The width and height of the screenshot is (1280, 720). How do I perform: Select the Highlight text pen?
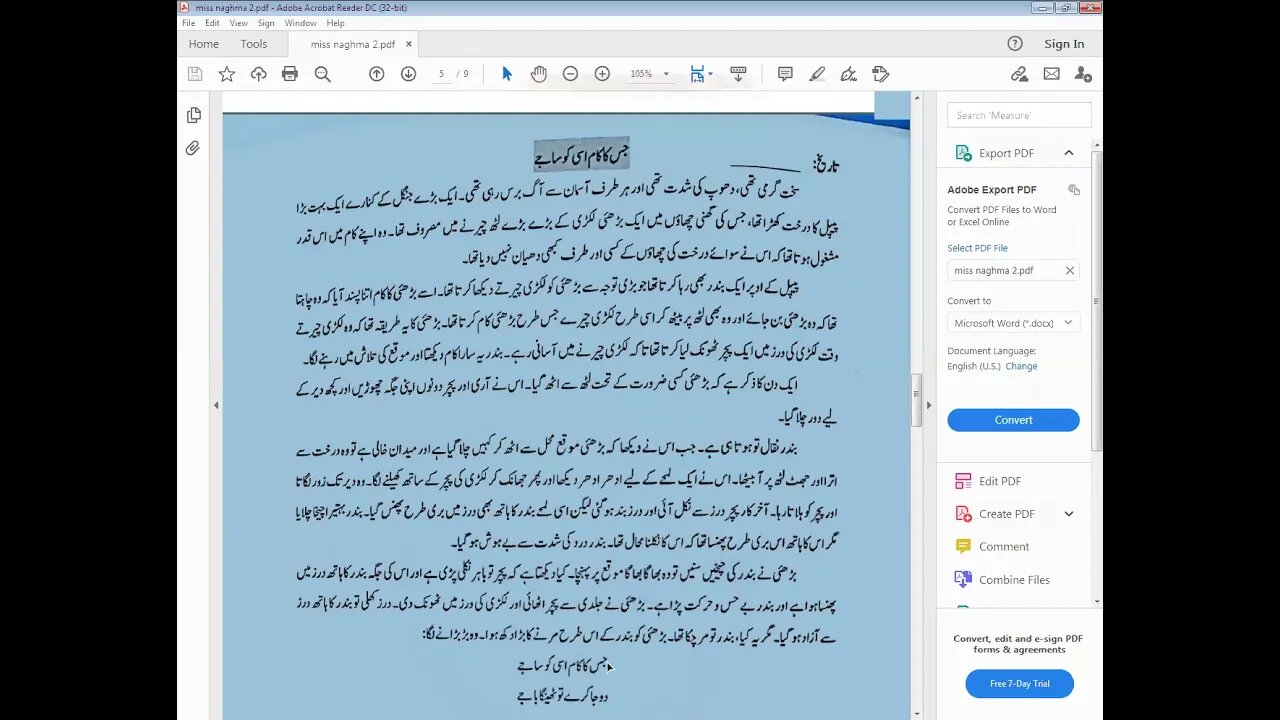817,74
